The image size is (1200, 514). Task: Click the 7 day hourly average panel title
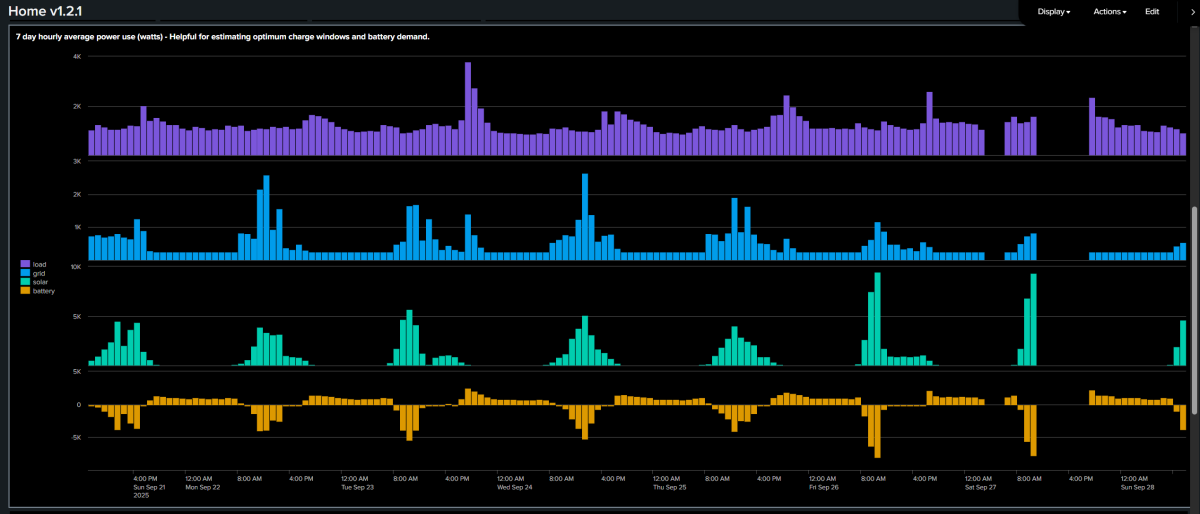click(223, 37)
